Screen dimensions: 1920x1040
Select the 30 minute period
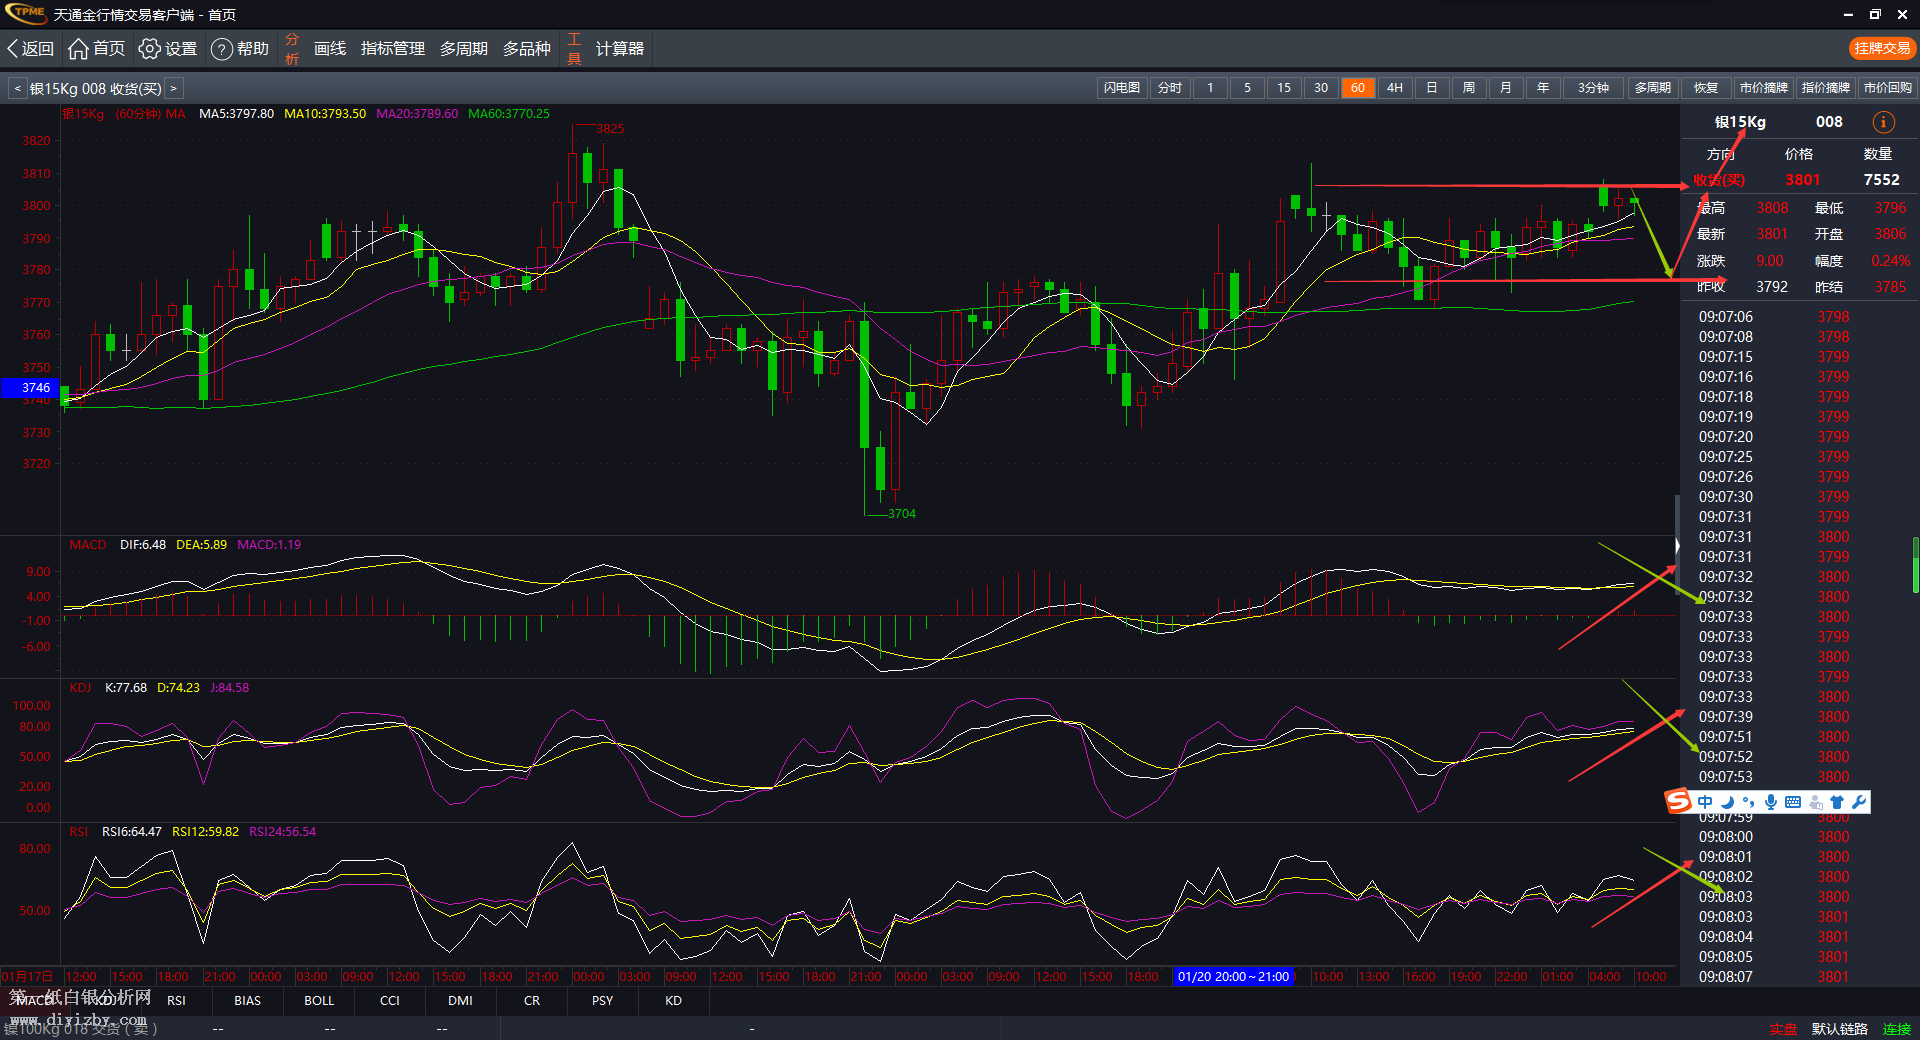click(x=1321, y=88)
